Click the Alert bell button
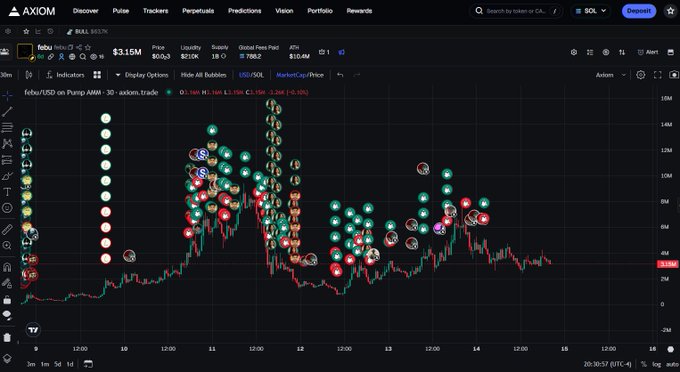The width and height of the screenshot is (680, 372). coord(647,52)
